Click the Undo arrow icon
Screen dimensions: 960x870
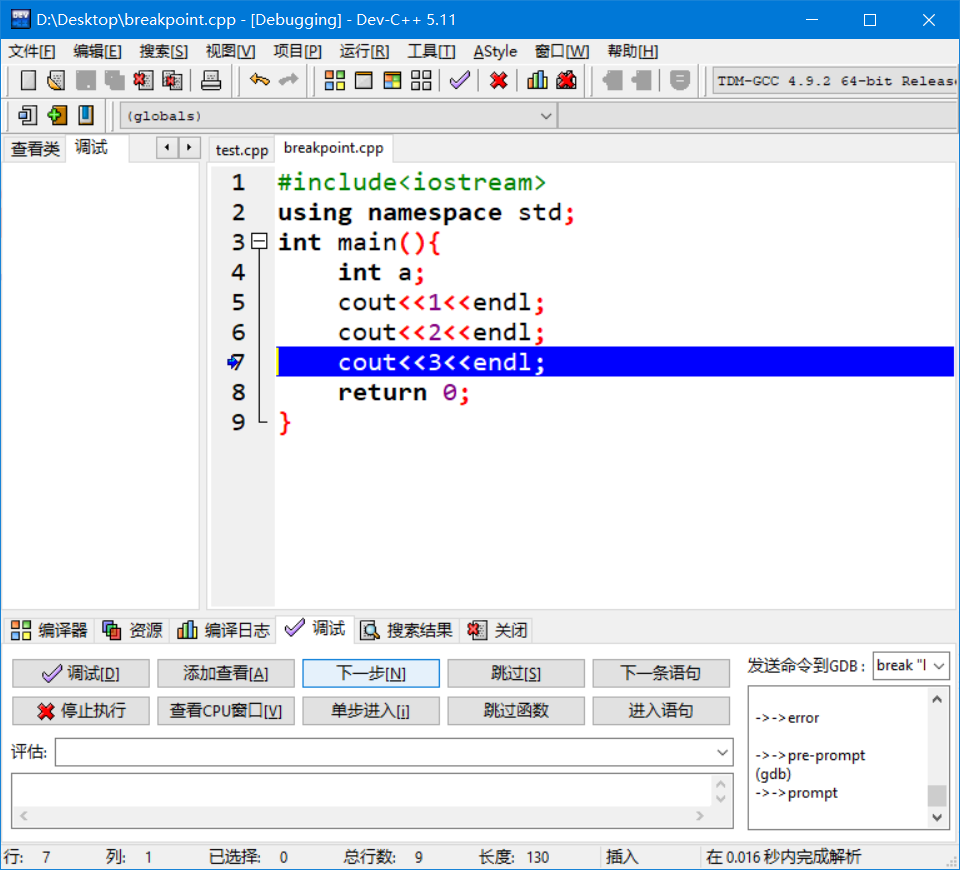tap(258, 82)
